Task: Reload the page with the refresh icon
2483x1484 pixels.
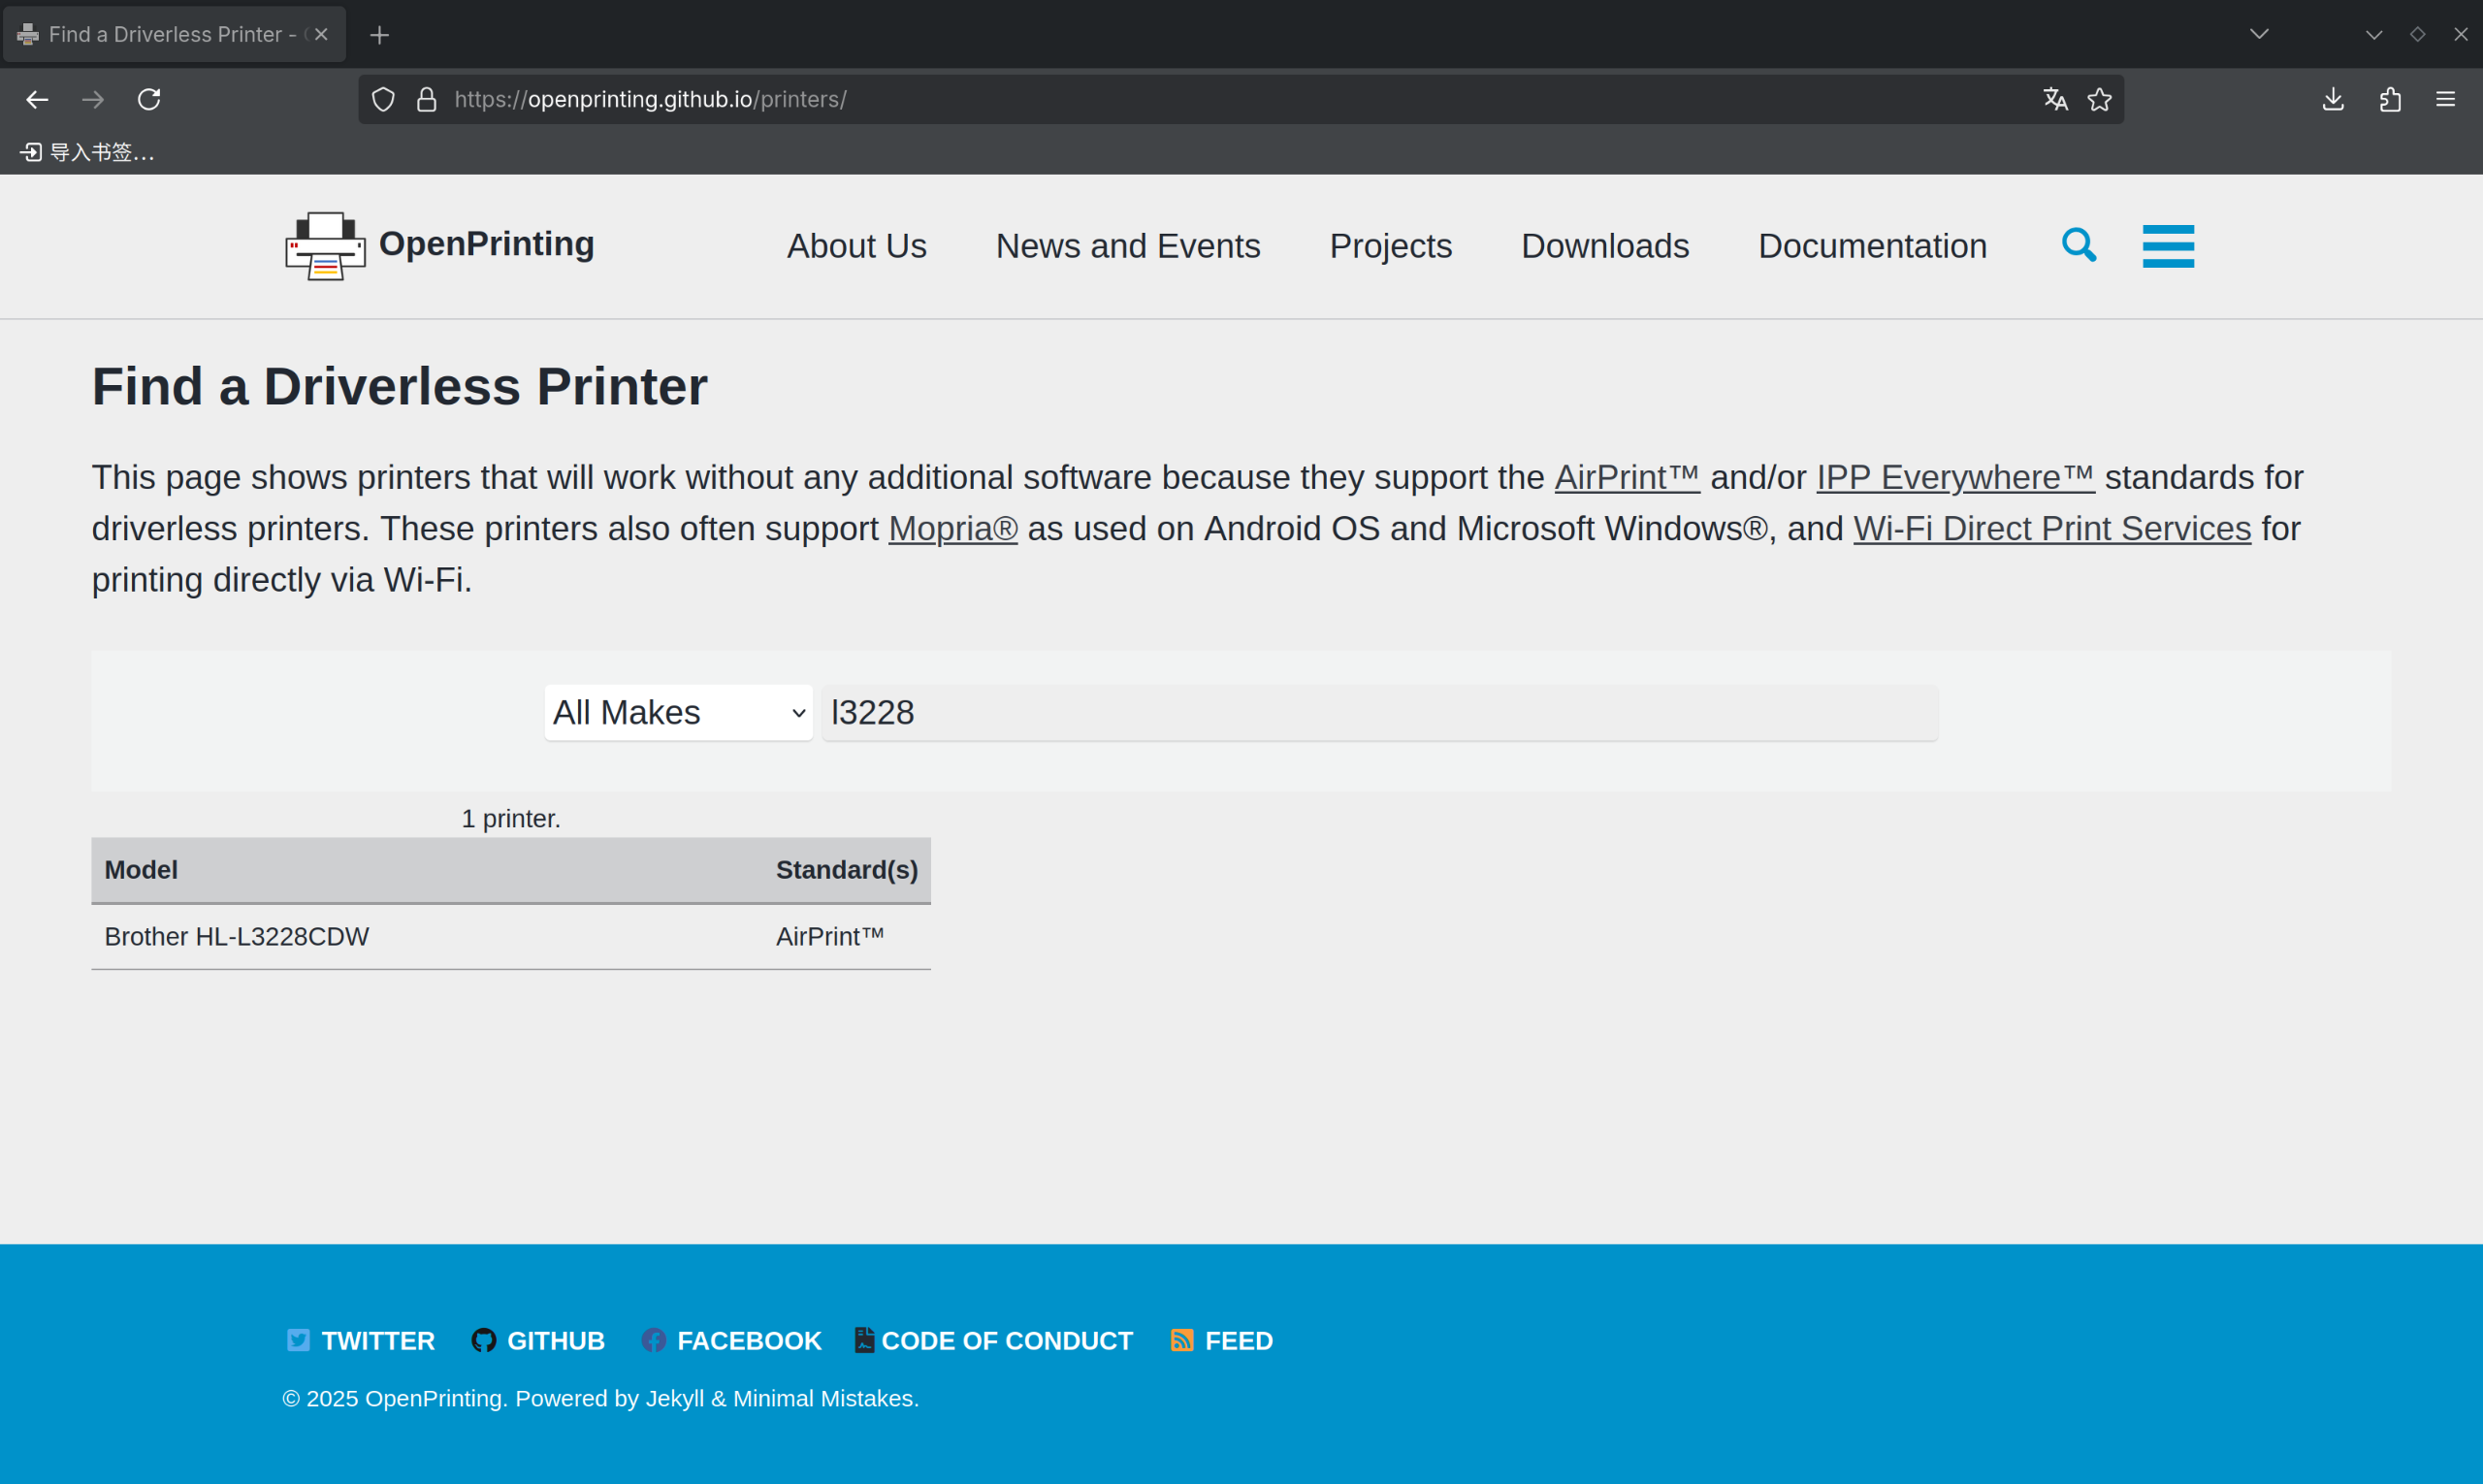Action: tap(149, 99)
